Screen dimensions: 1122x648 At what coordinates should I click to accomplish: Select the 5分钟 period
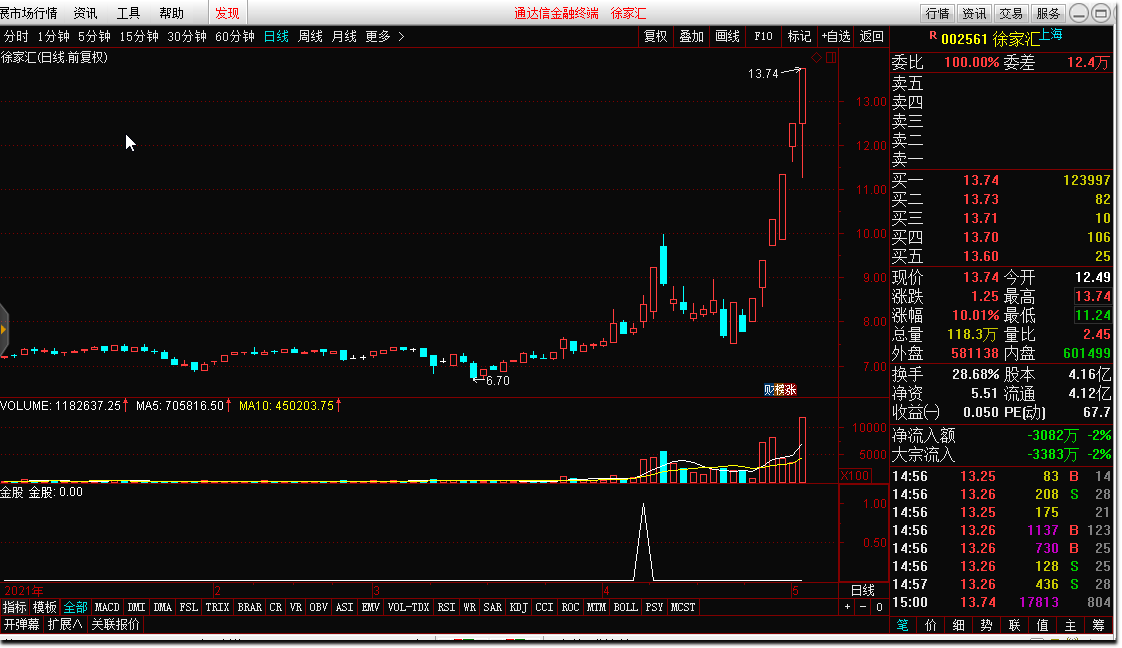click(94, 36)
